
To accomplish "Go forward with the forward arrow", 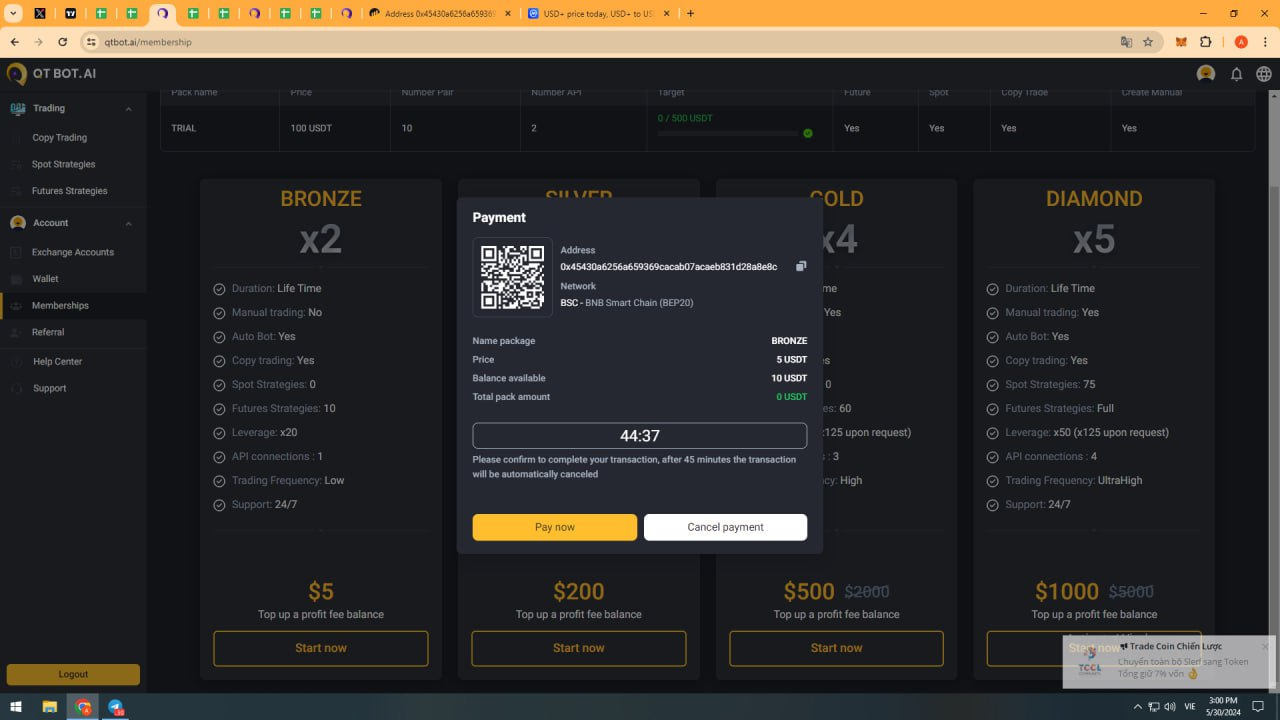I will [38, 42].
